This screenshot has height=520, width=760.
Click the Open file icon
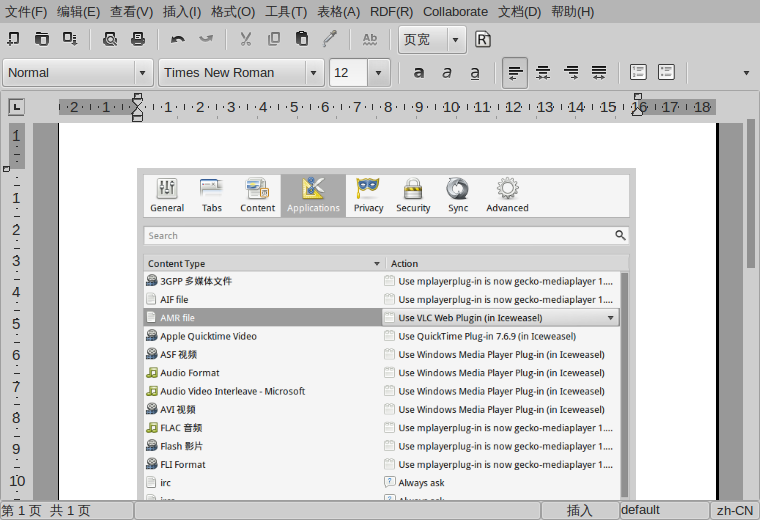(42, 39)
